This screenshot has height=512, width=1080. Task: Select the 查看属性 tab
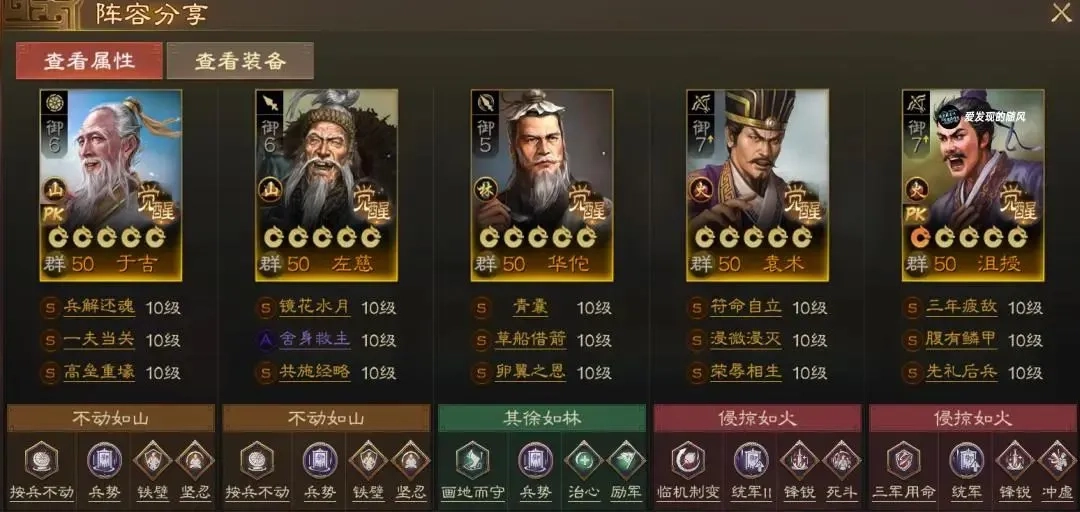tap(90, 61)
